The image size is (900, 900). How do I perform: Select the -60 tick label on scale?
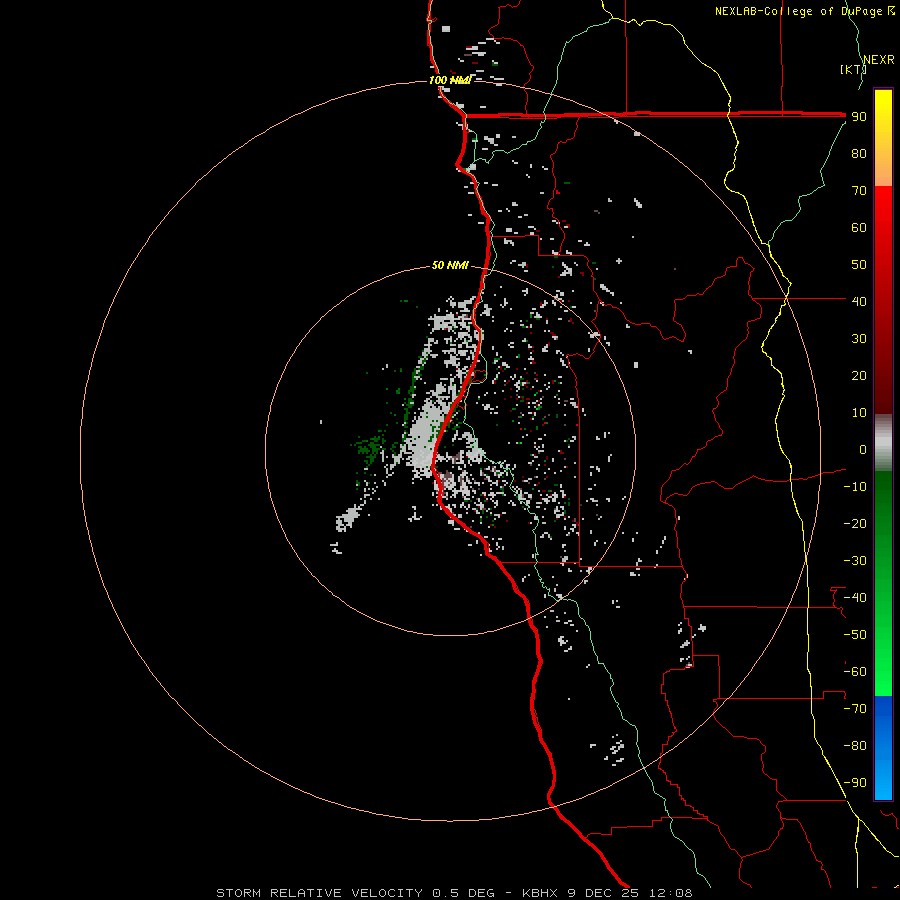coord(855,672)
